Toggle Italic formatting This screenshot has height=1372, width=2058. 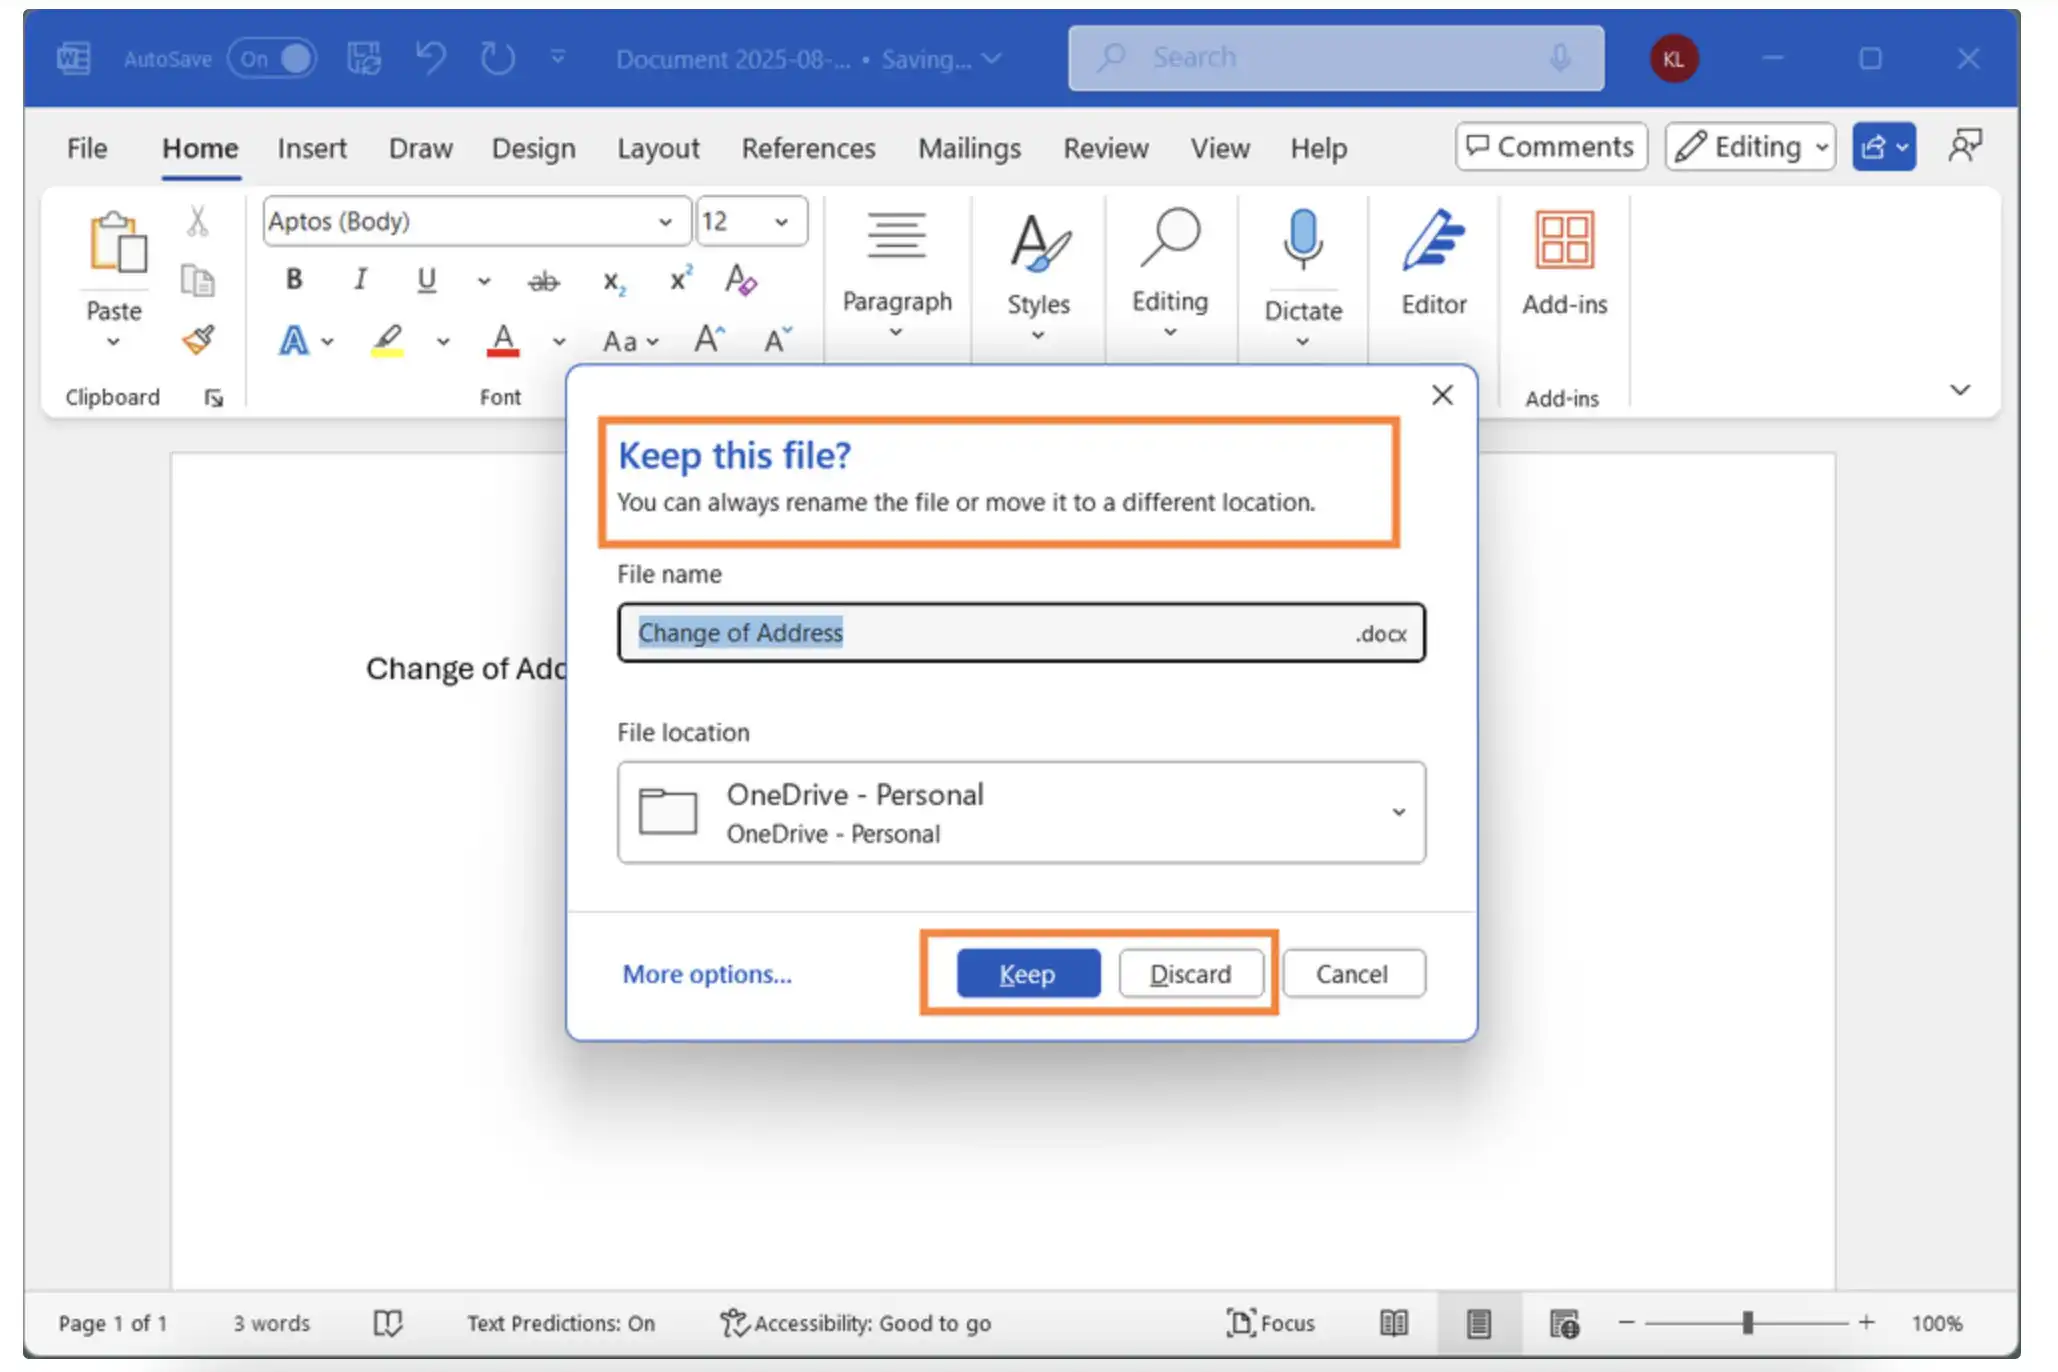[x=360, y=279]
